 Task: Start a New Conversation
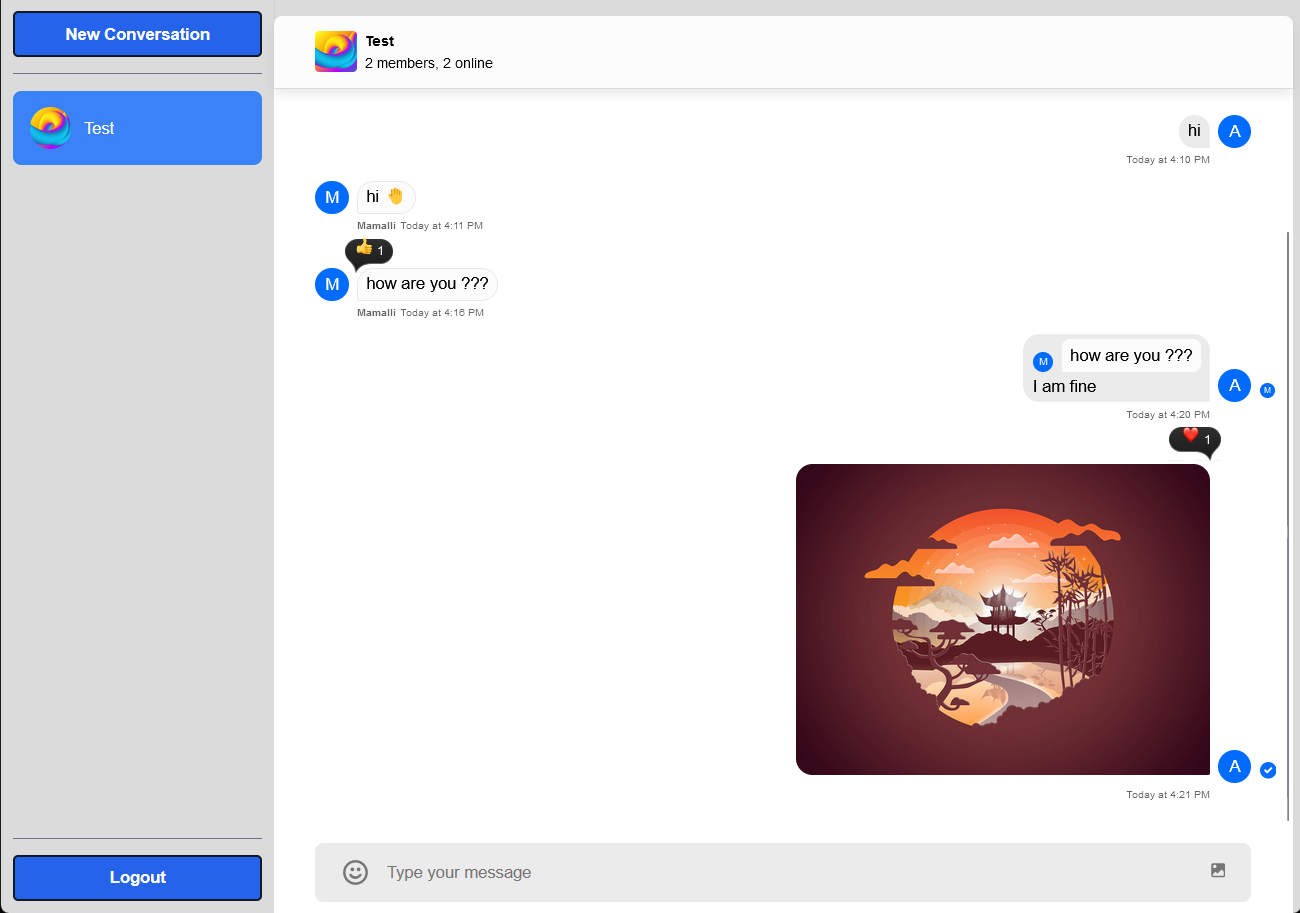[x=137, y=34]
